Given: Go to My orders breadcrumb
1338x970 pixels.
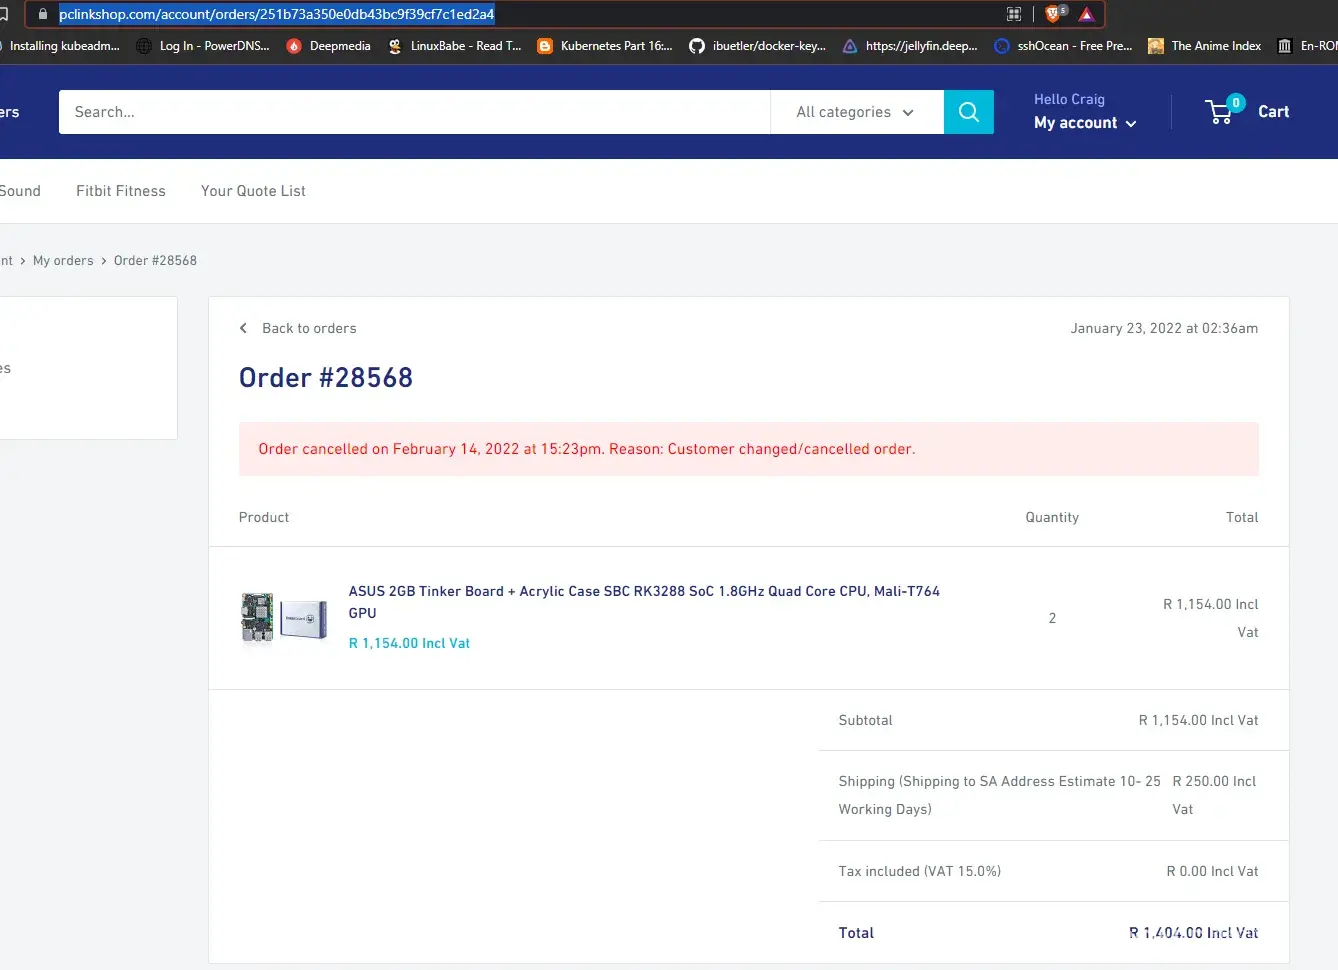Looking at the screenshot, I should [x=63, y=261].
